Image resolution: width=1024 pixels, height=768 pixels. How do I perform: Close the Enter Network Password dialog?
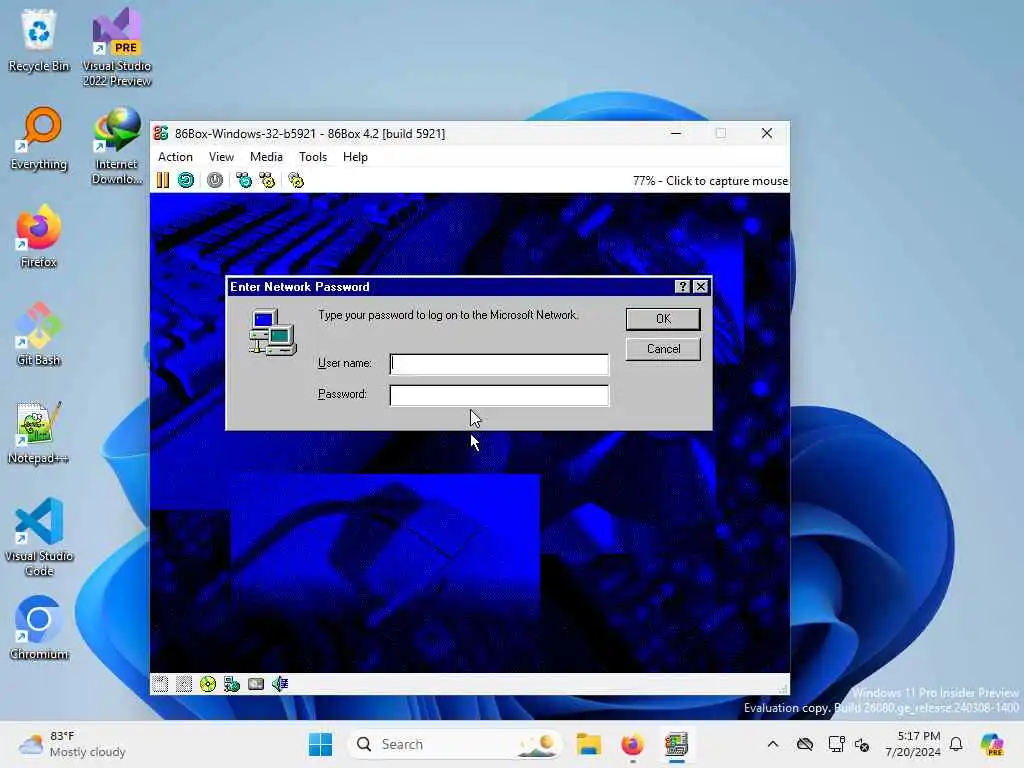point(701,287)
